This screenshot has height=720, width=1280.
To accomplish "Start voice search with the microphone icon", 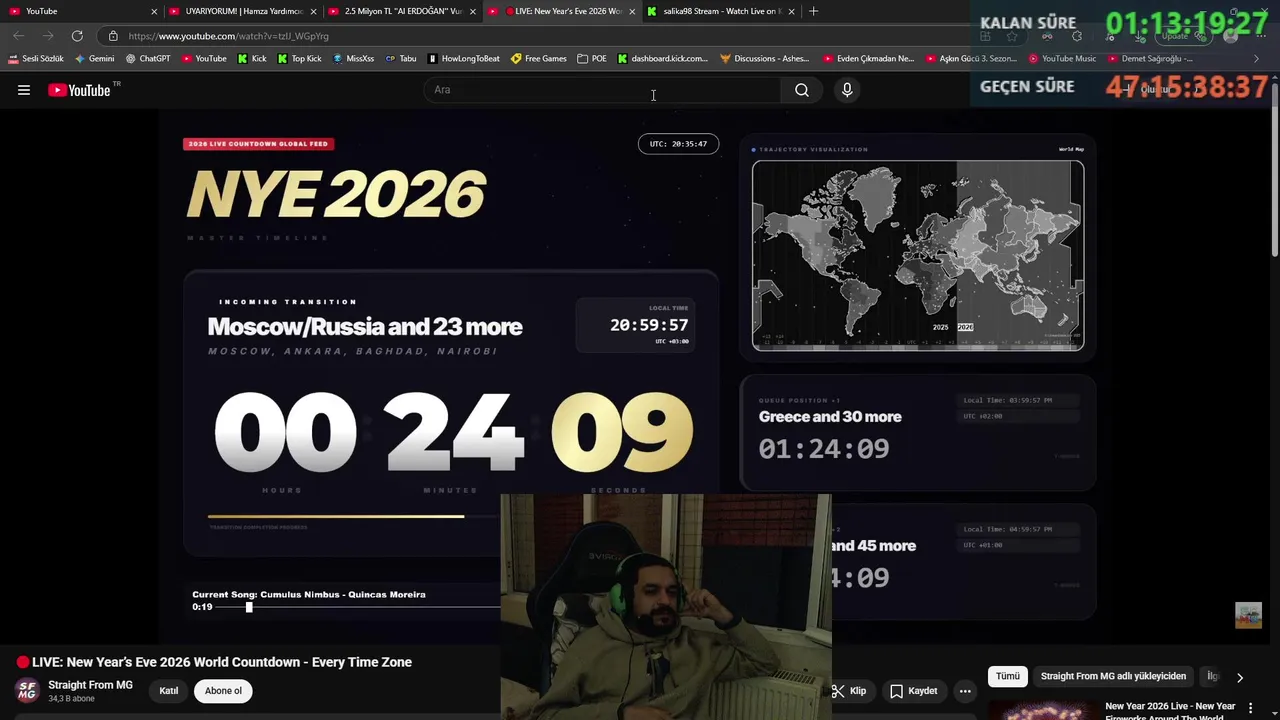I will pos(847,90).
